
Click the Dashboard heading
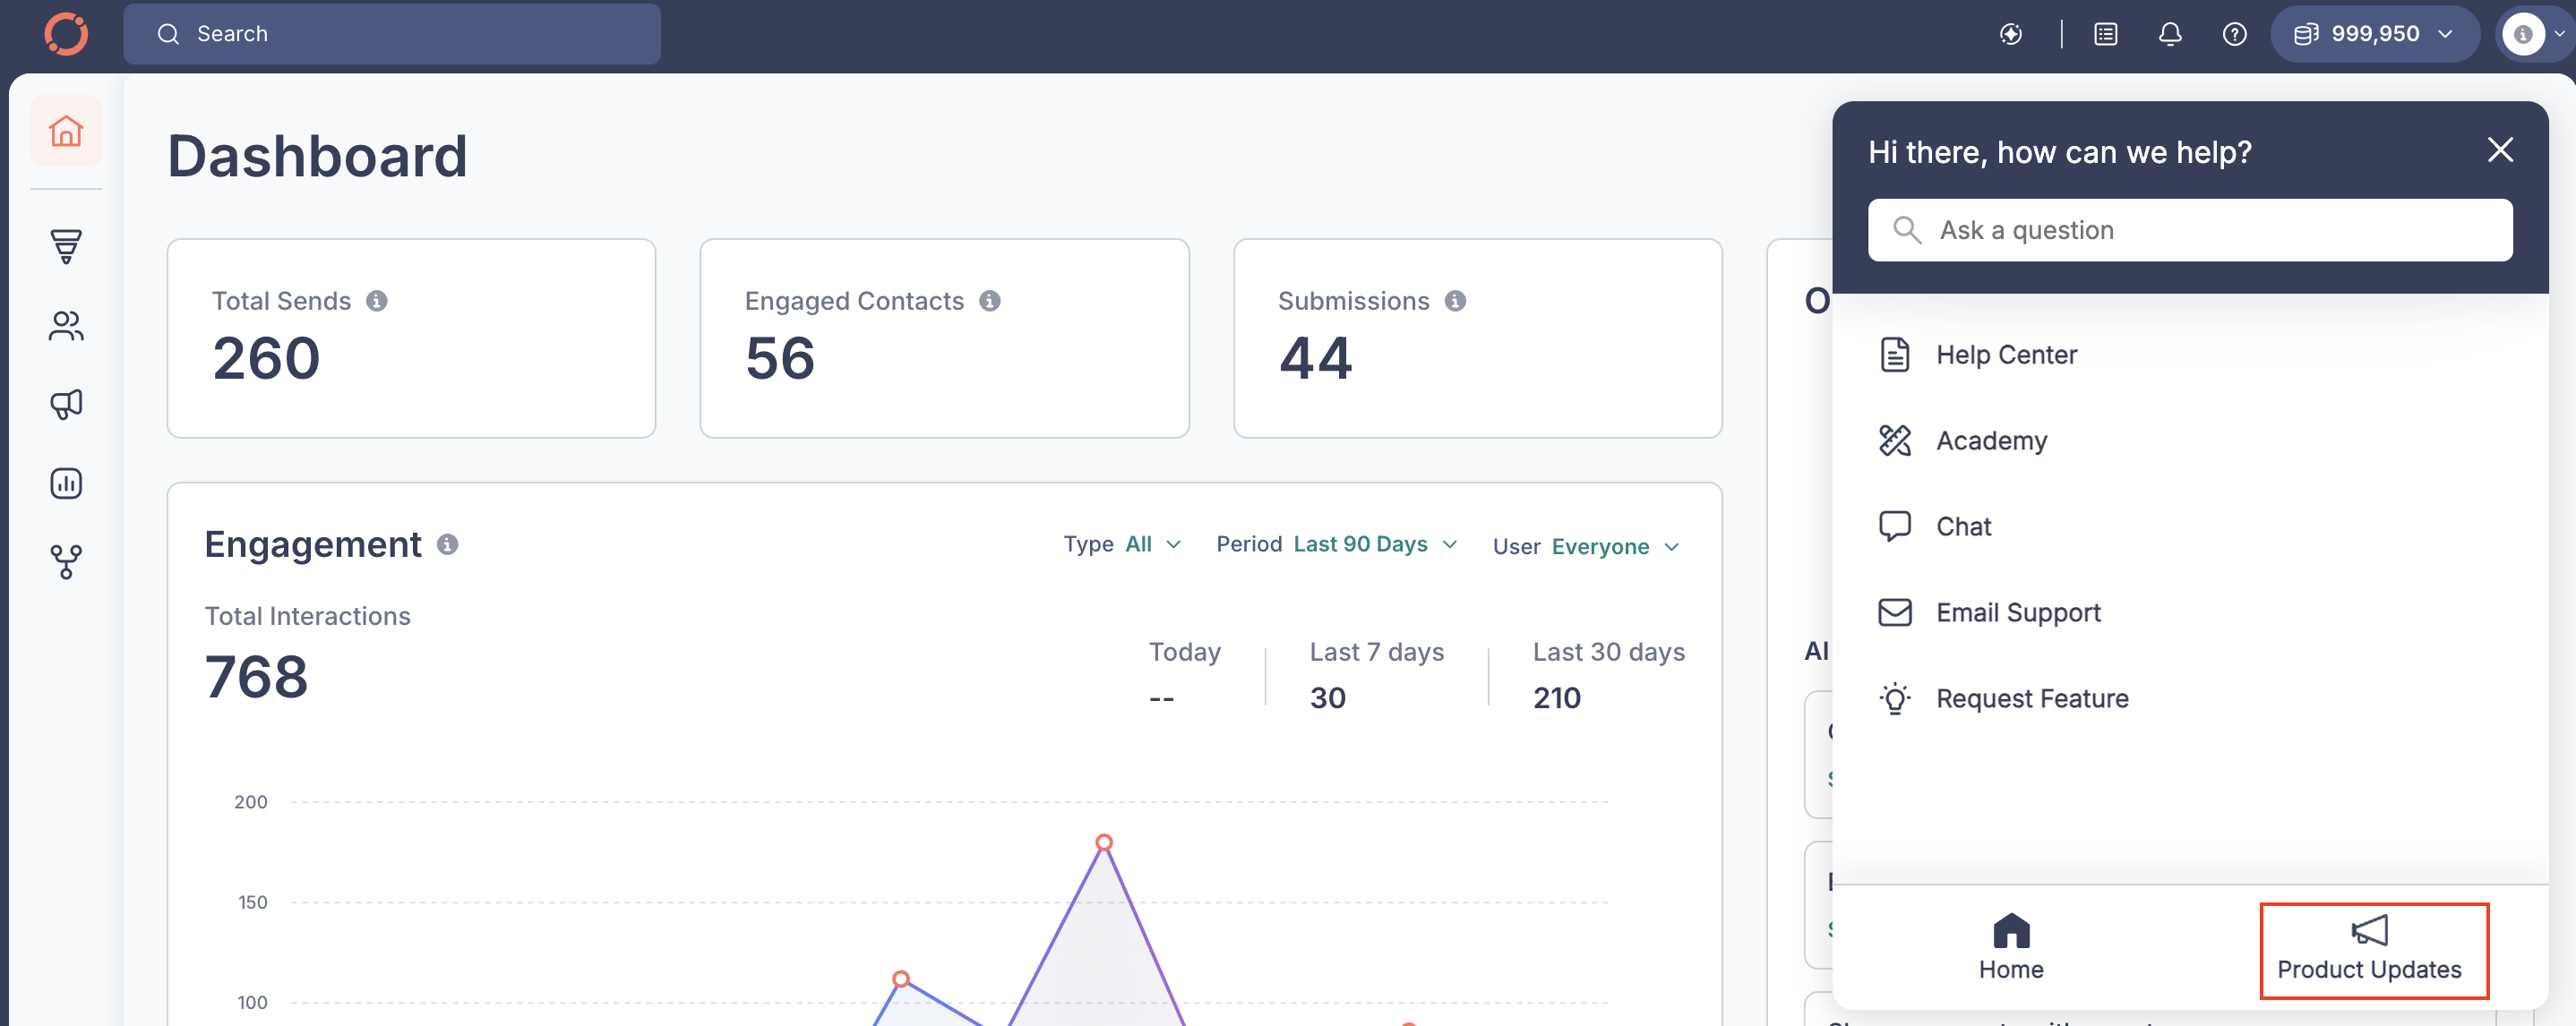(317, 156)
